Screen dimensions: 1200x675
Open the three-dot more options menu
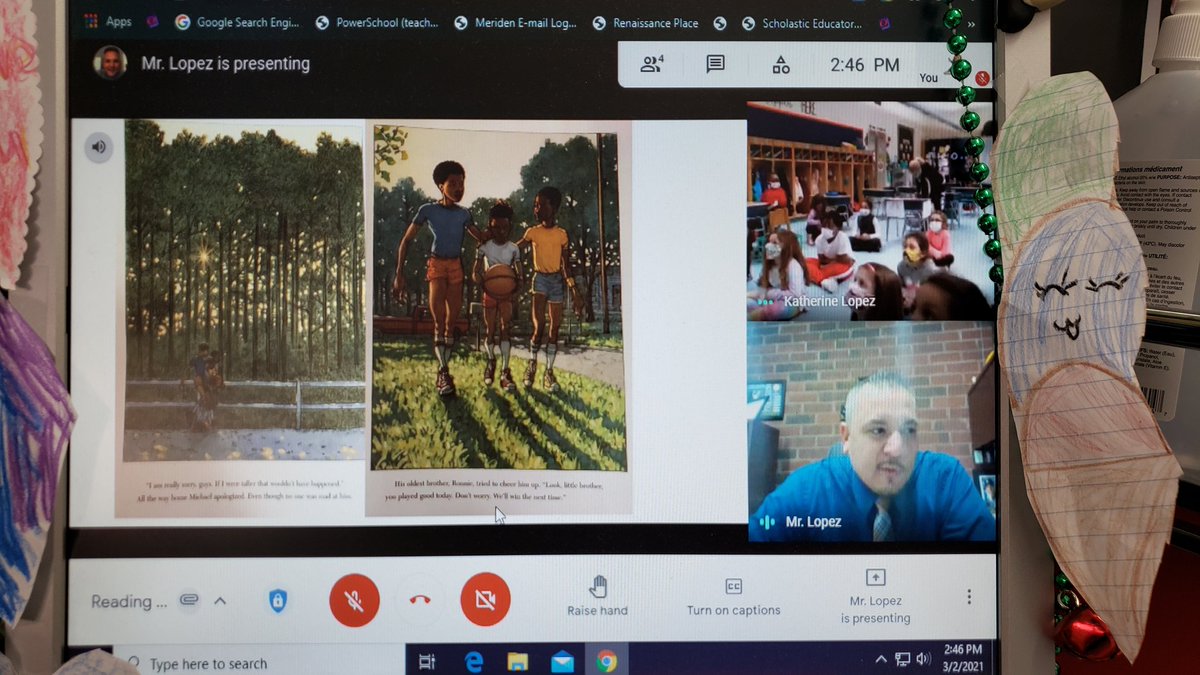coord(968,597)
